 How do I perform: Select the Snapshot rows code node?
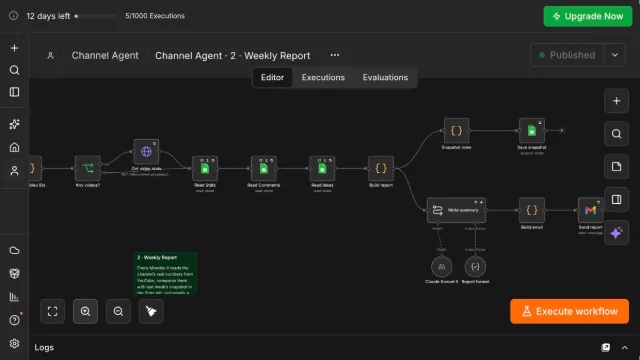456,131
